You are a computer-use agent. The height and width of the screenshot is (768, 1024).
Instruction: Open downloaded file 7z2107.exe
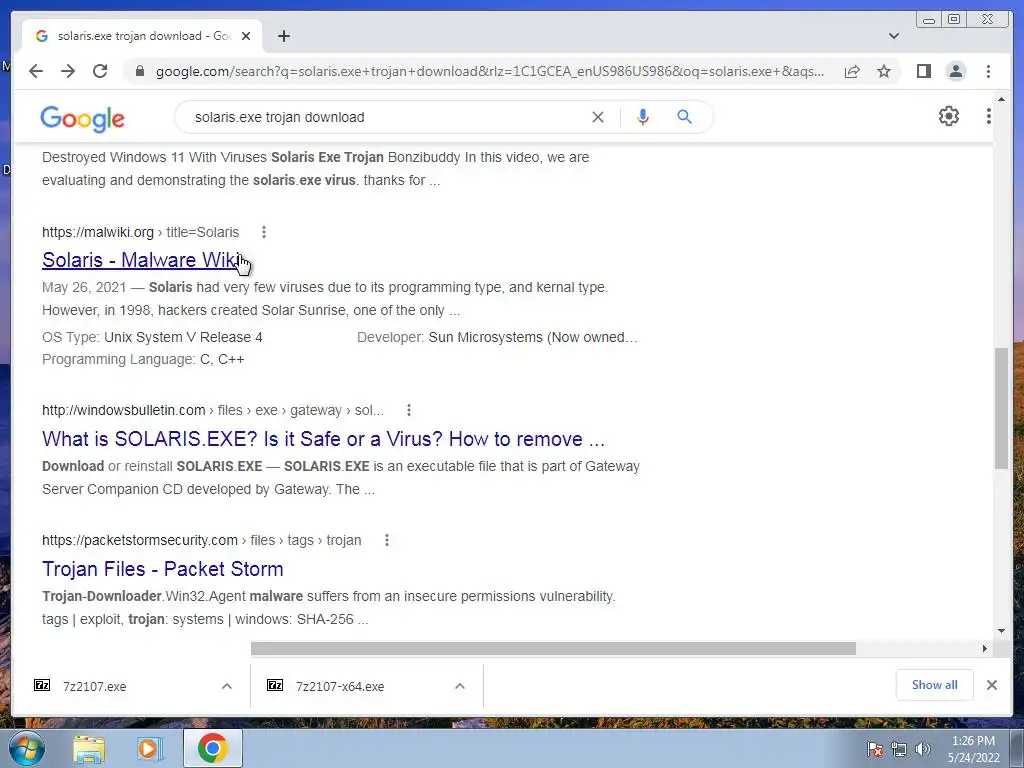click(95, 686)
